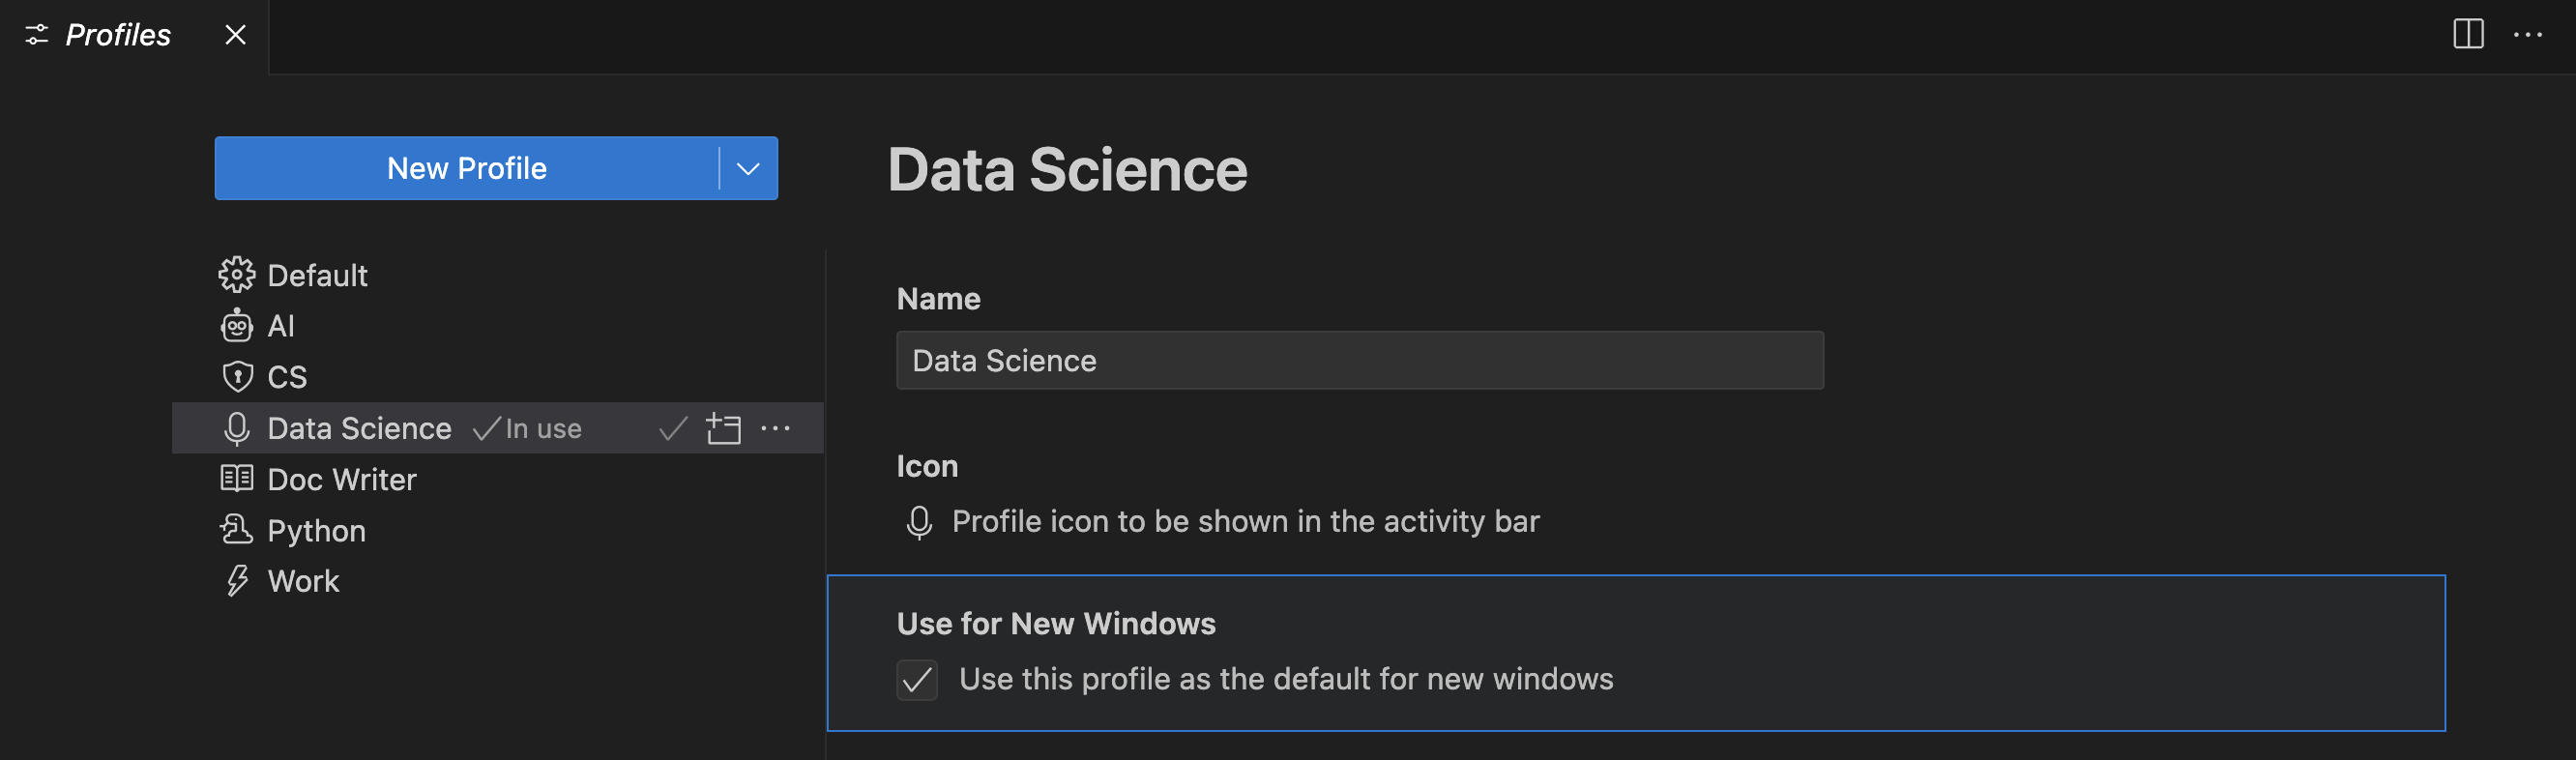2576x760 pixels.
Task: Uncheck default for new windows checkbox
Action: (916, 680)
